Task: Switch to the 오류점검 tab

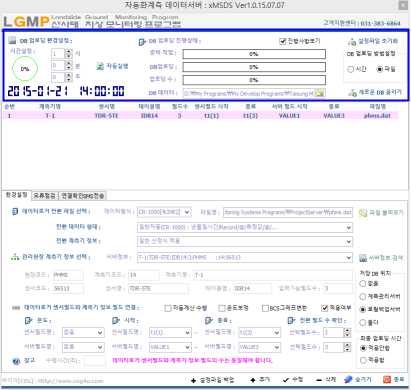Action: click(44, 196)
